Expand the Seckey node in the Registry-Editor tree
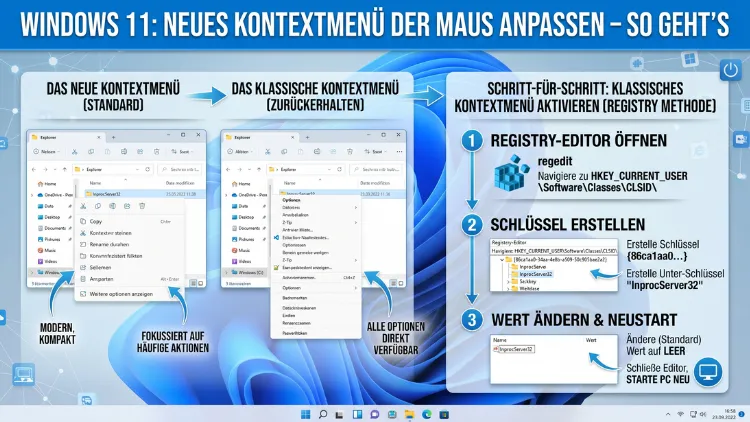The width and height of the screenshot is (750, 422). point(508,282)
